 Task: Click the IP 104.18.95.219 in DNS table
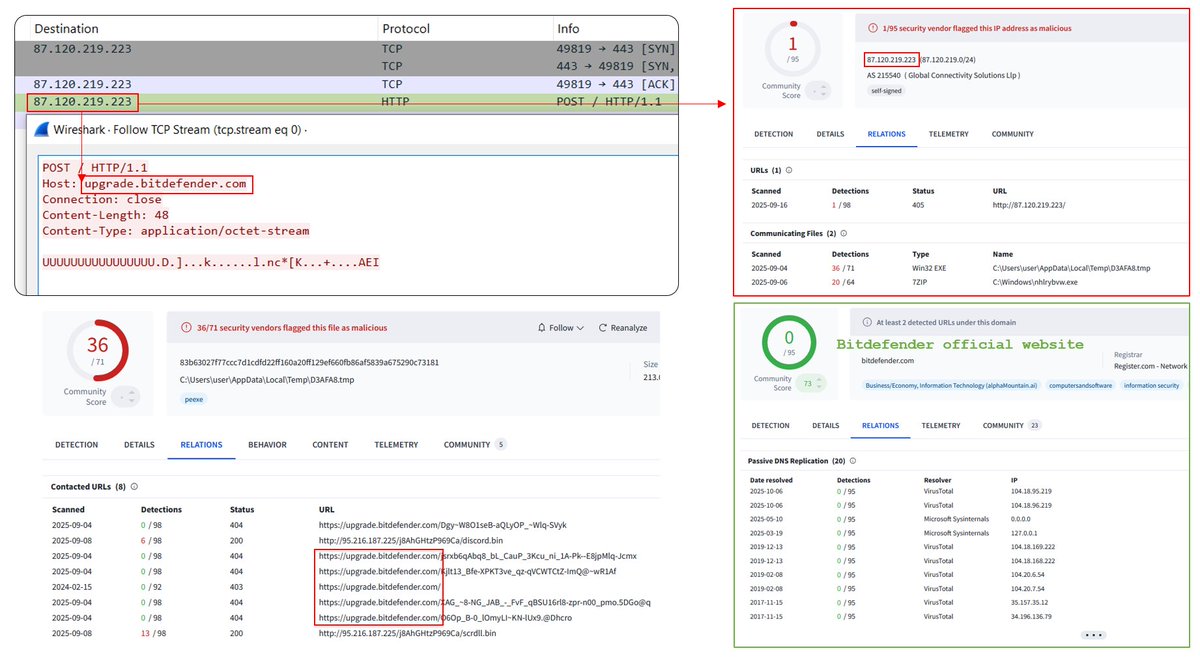coord(1032,491)
